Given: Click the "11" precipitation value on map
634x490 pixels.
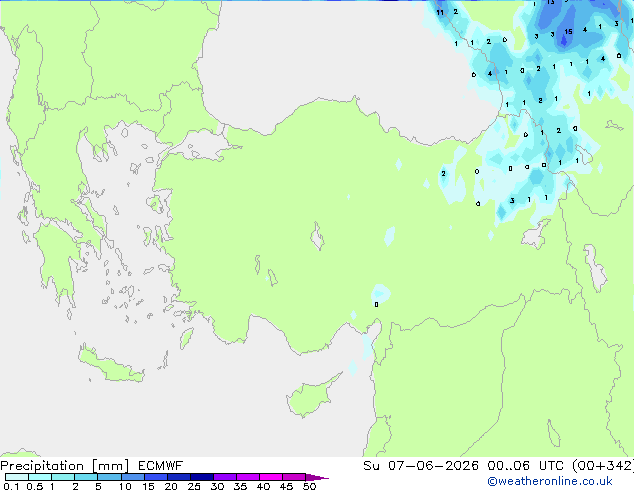Looking at the screenshot, I should (440, 13).
